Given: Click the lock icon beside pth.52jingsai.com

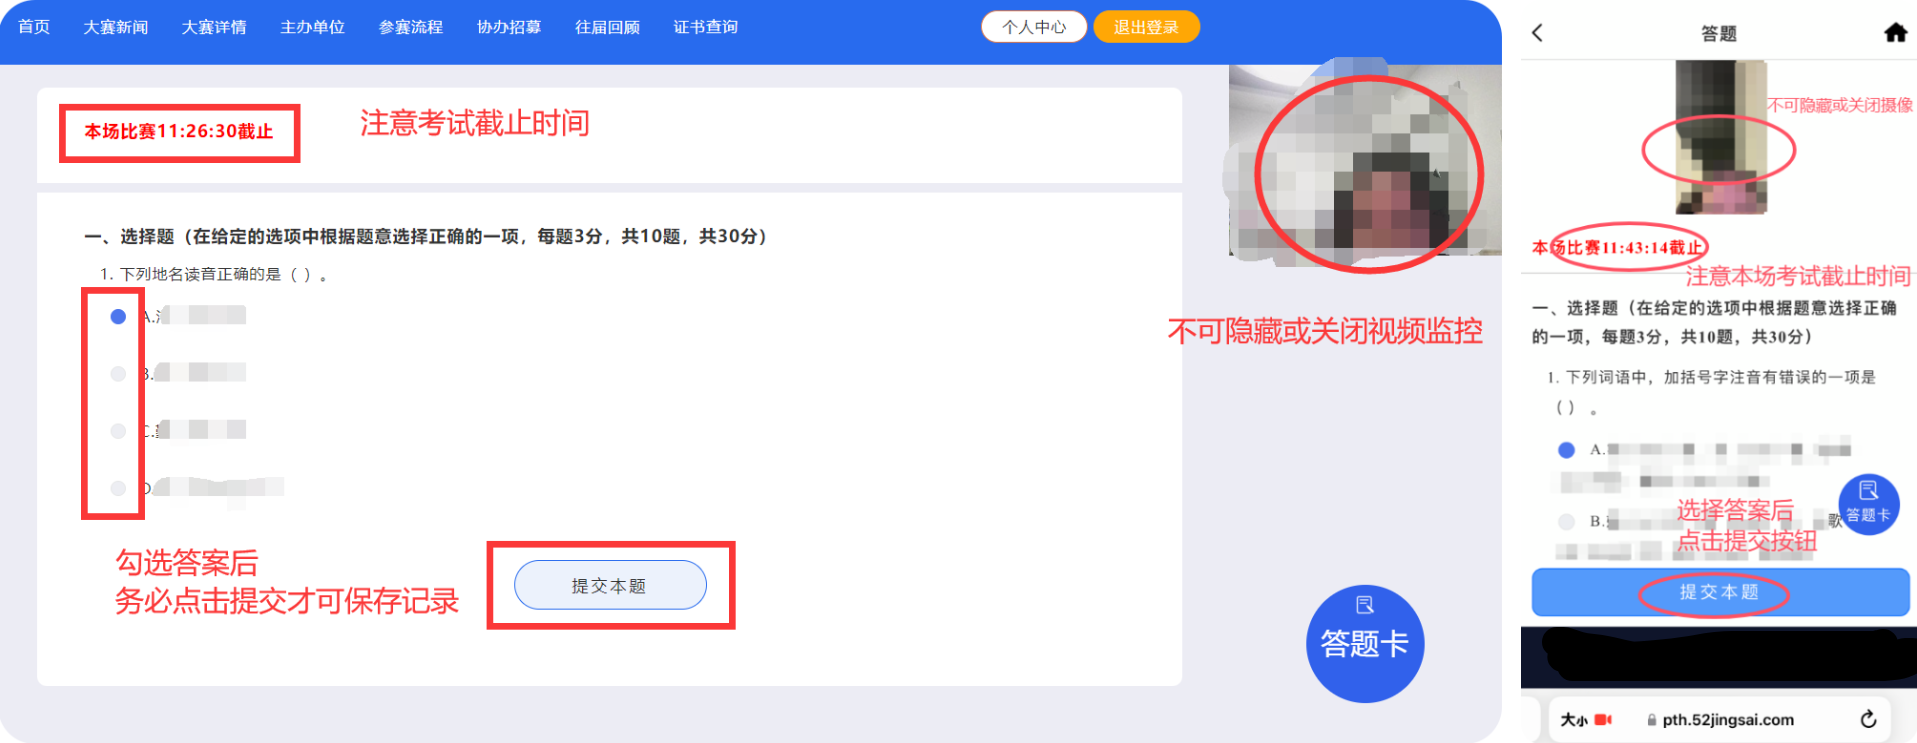Looking at the screenshot, I should [1651, 720].
